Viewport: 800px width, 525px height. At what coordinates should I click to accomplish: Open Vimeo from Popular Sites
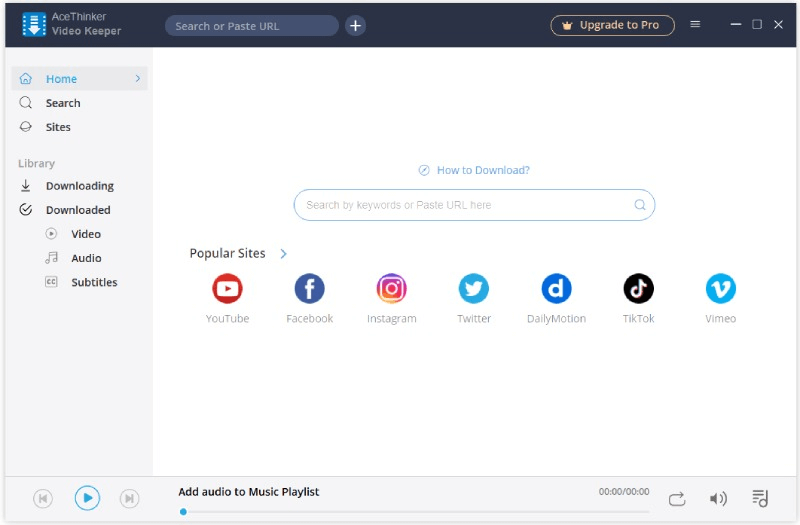pos(720,289)
